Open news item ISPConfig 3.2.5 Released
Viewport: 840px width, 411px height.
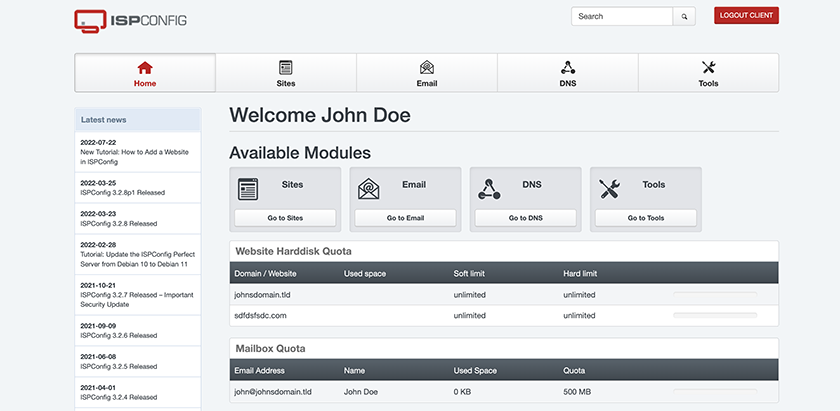pyautogui.click(x=119, y=367)
